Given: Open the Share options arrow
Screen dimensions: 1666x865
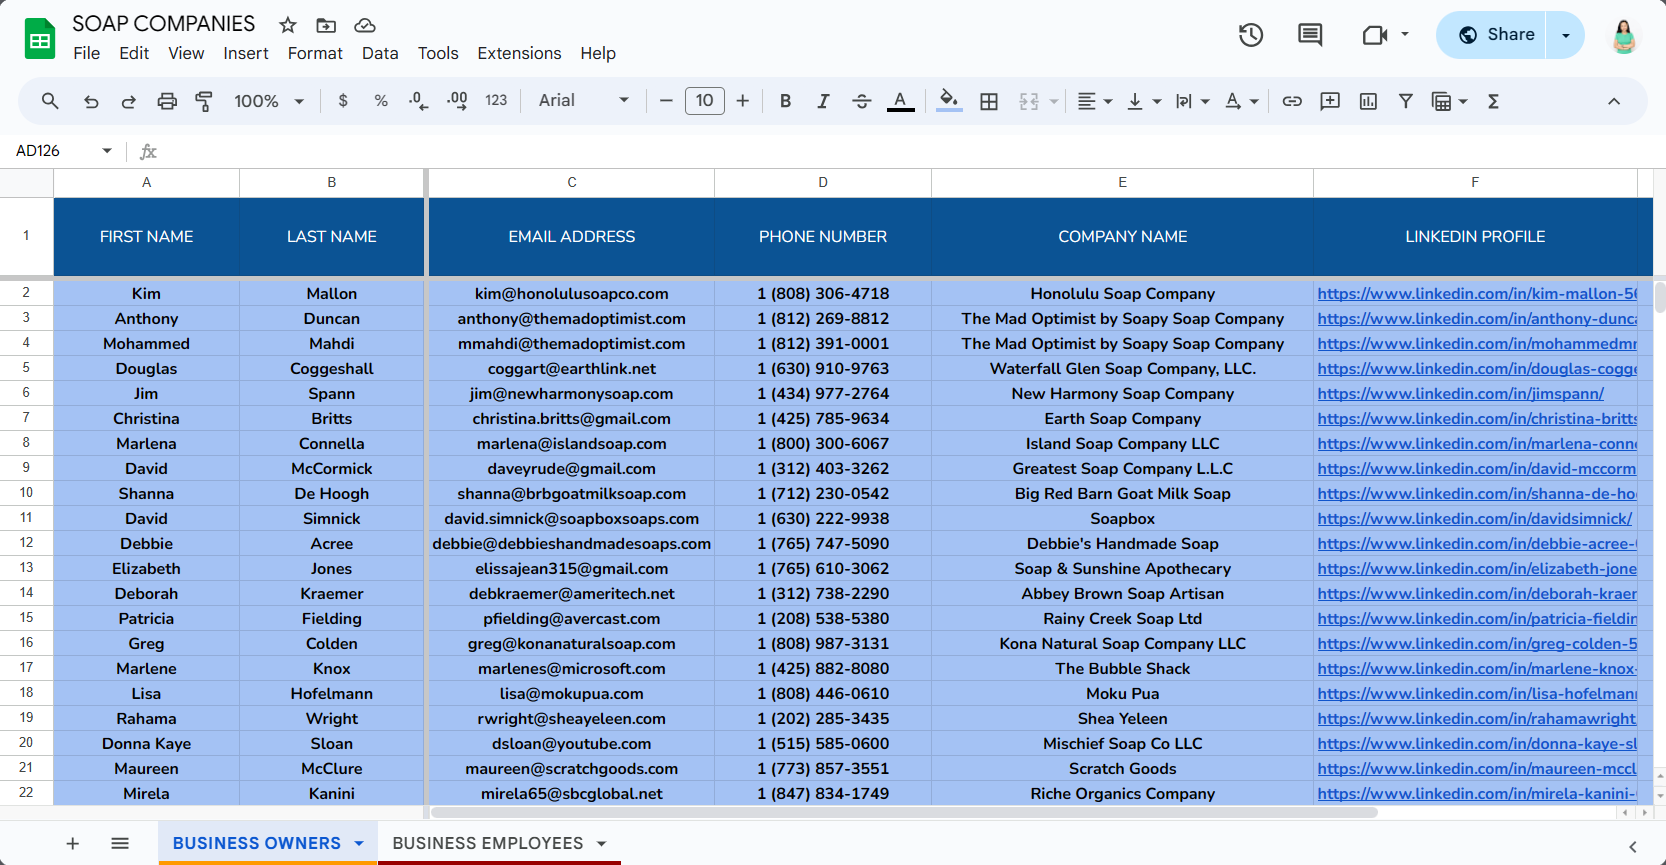Looking at the screenshot, I should pyautogui.click(x=1566, y=35).
